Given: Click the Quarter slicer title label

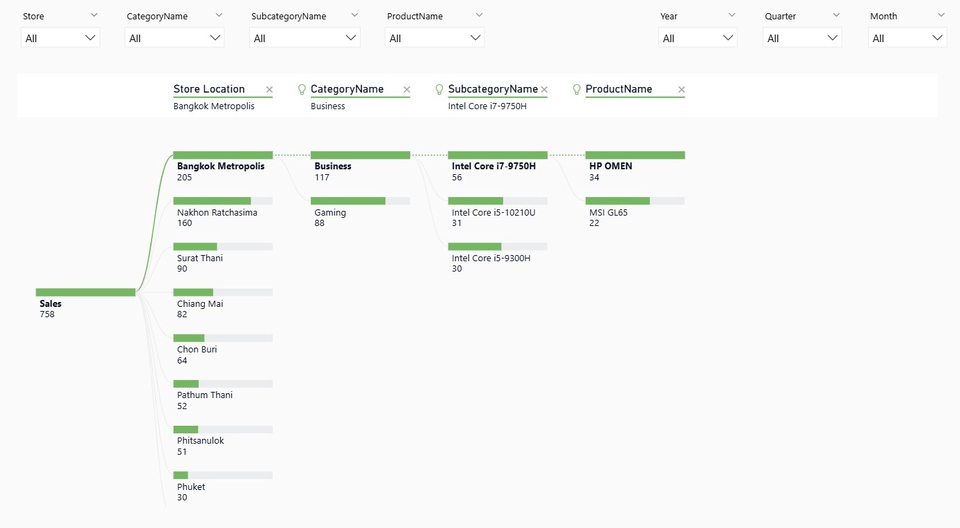Looking at the screenshot, I should pyautogui.click(x=780, y=16).
